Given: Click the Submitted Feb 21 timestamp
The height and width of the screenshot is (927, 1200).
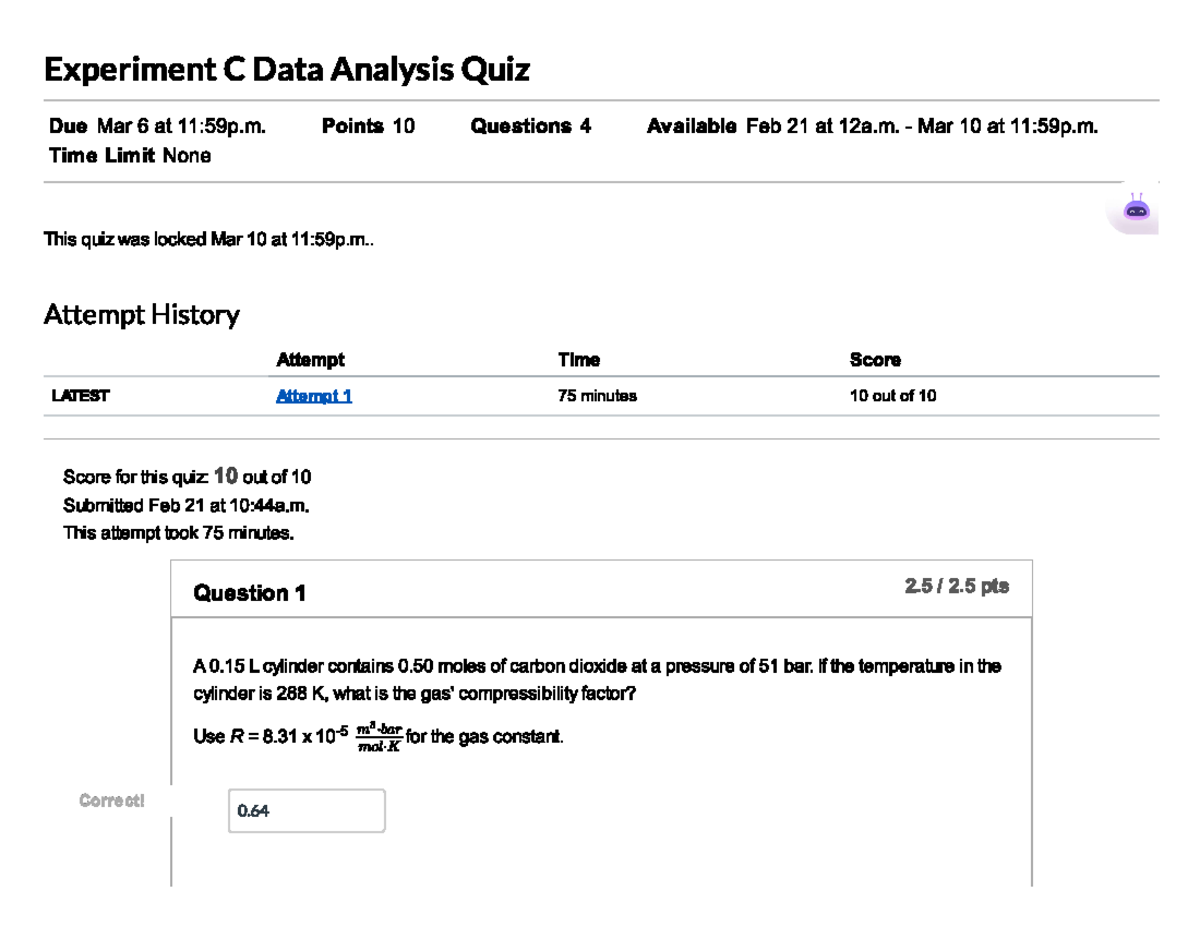Looking at the screenshot, I should pyautogui.click(x=186, y=505).
